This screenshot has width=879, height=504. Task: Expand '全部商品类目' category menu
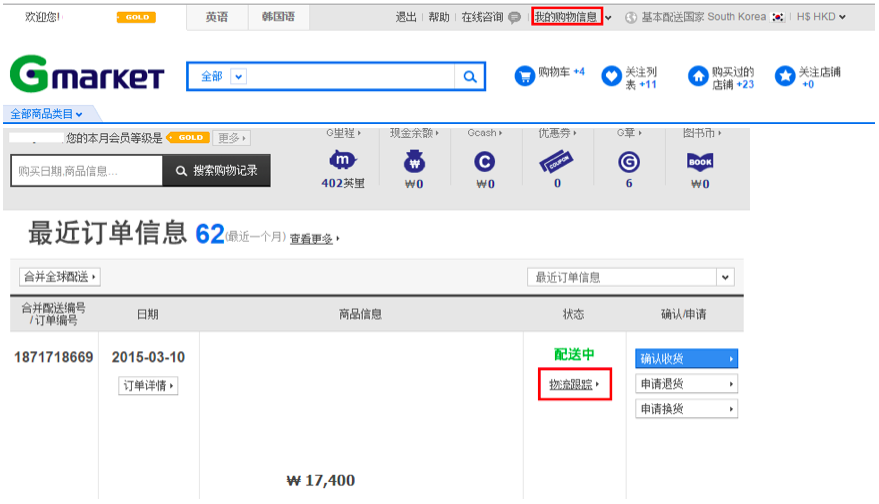[x=46, y=114]
